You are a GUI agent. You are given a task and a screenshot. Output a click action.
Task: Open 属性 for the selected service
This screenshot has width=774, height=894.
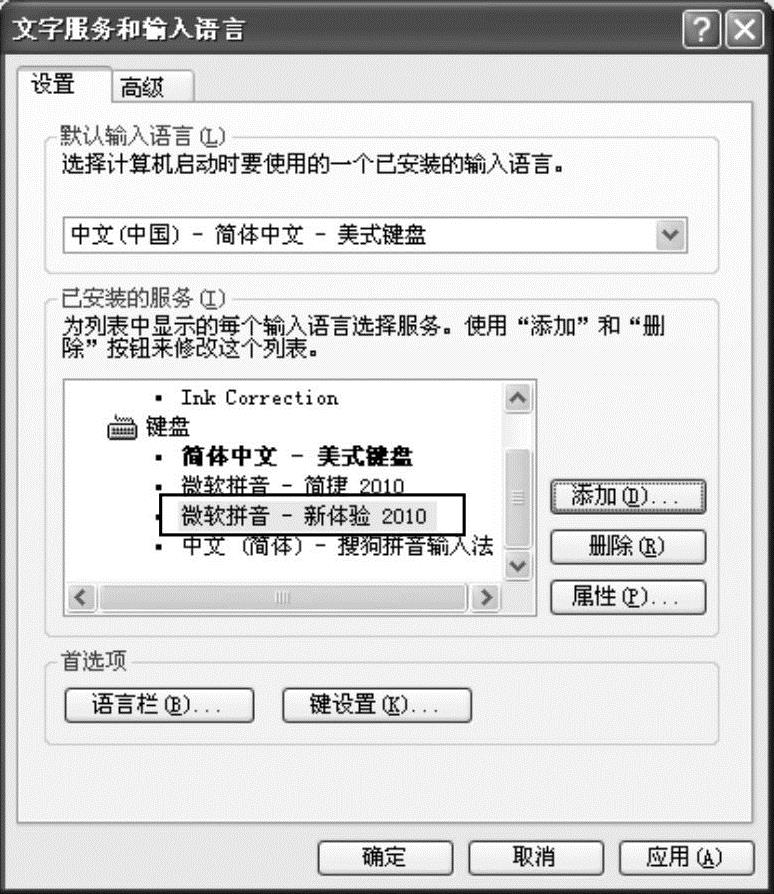(628, 597)
